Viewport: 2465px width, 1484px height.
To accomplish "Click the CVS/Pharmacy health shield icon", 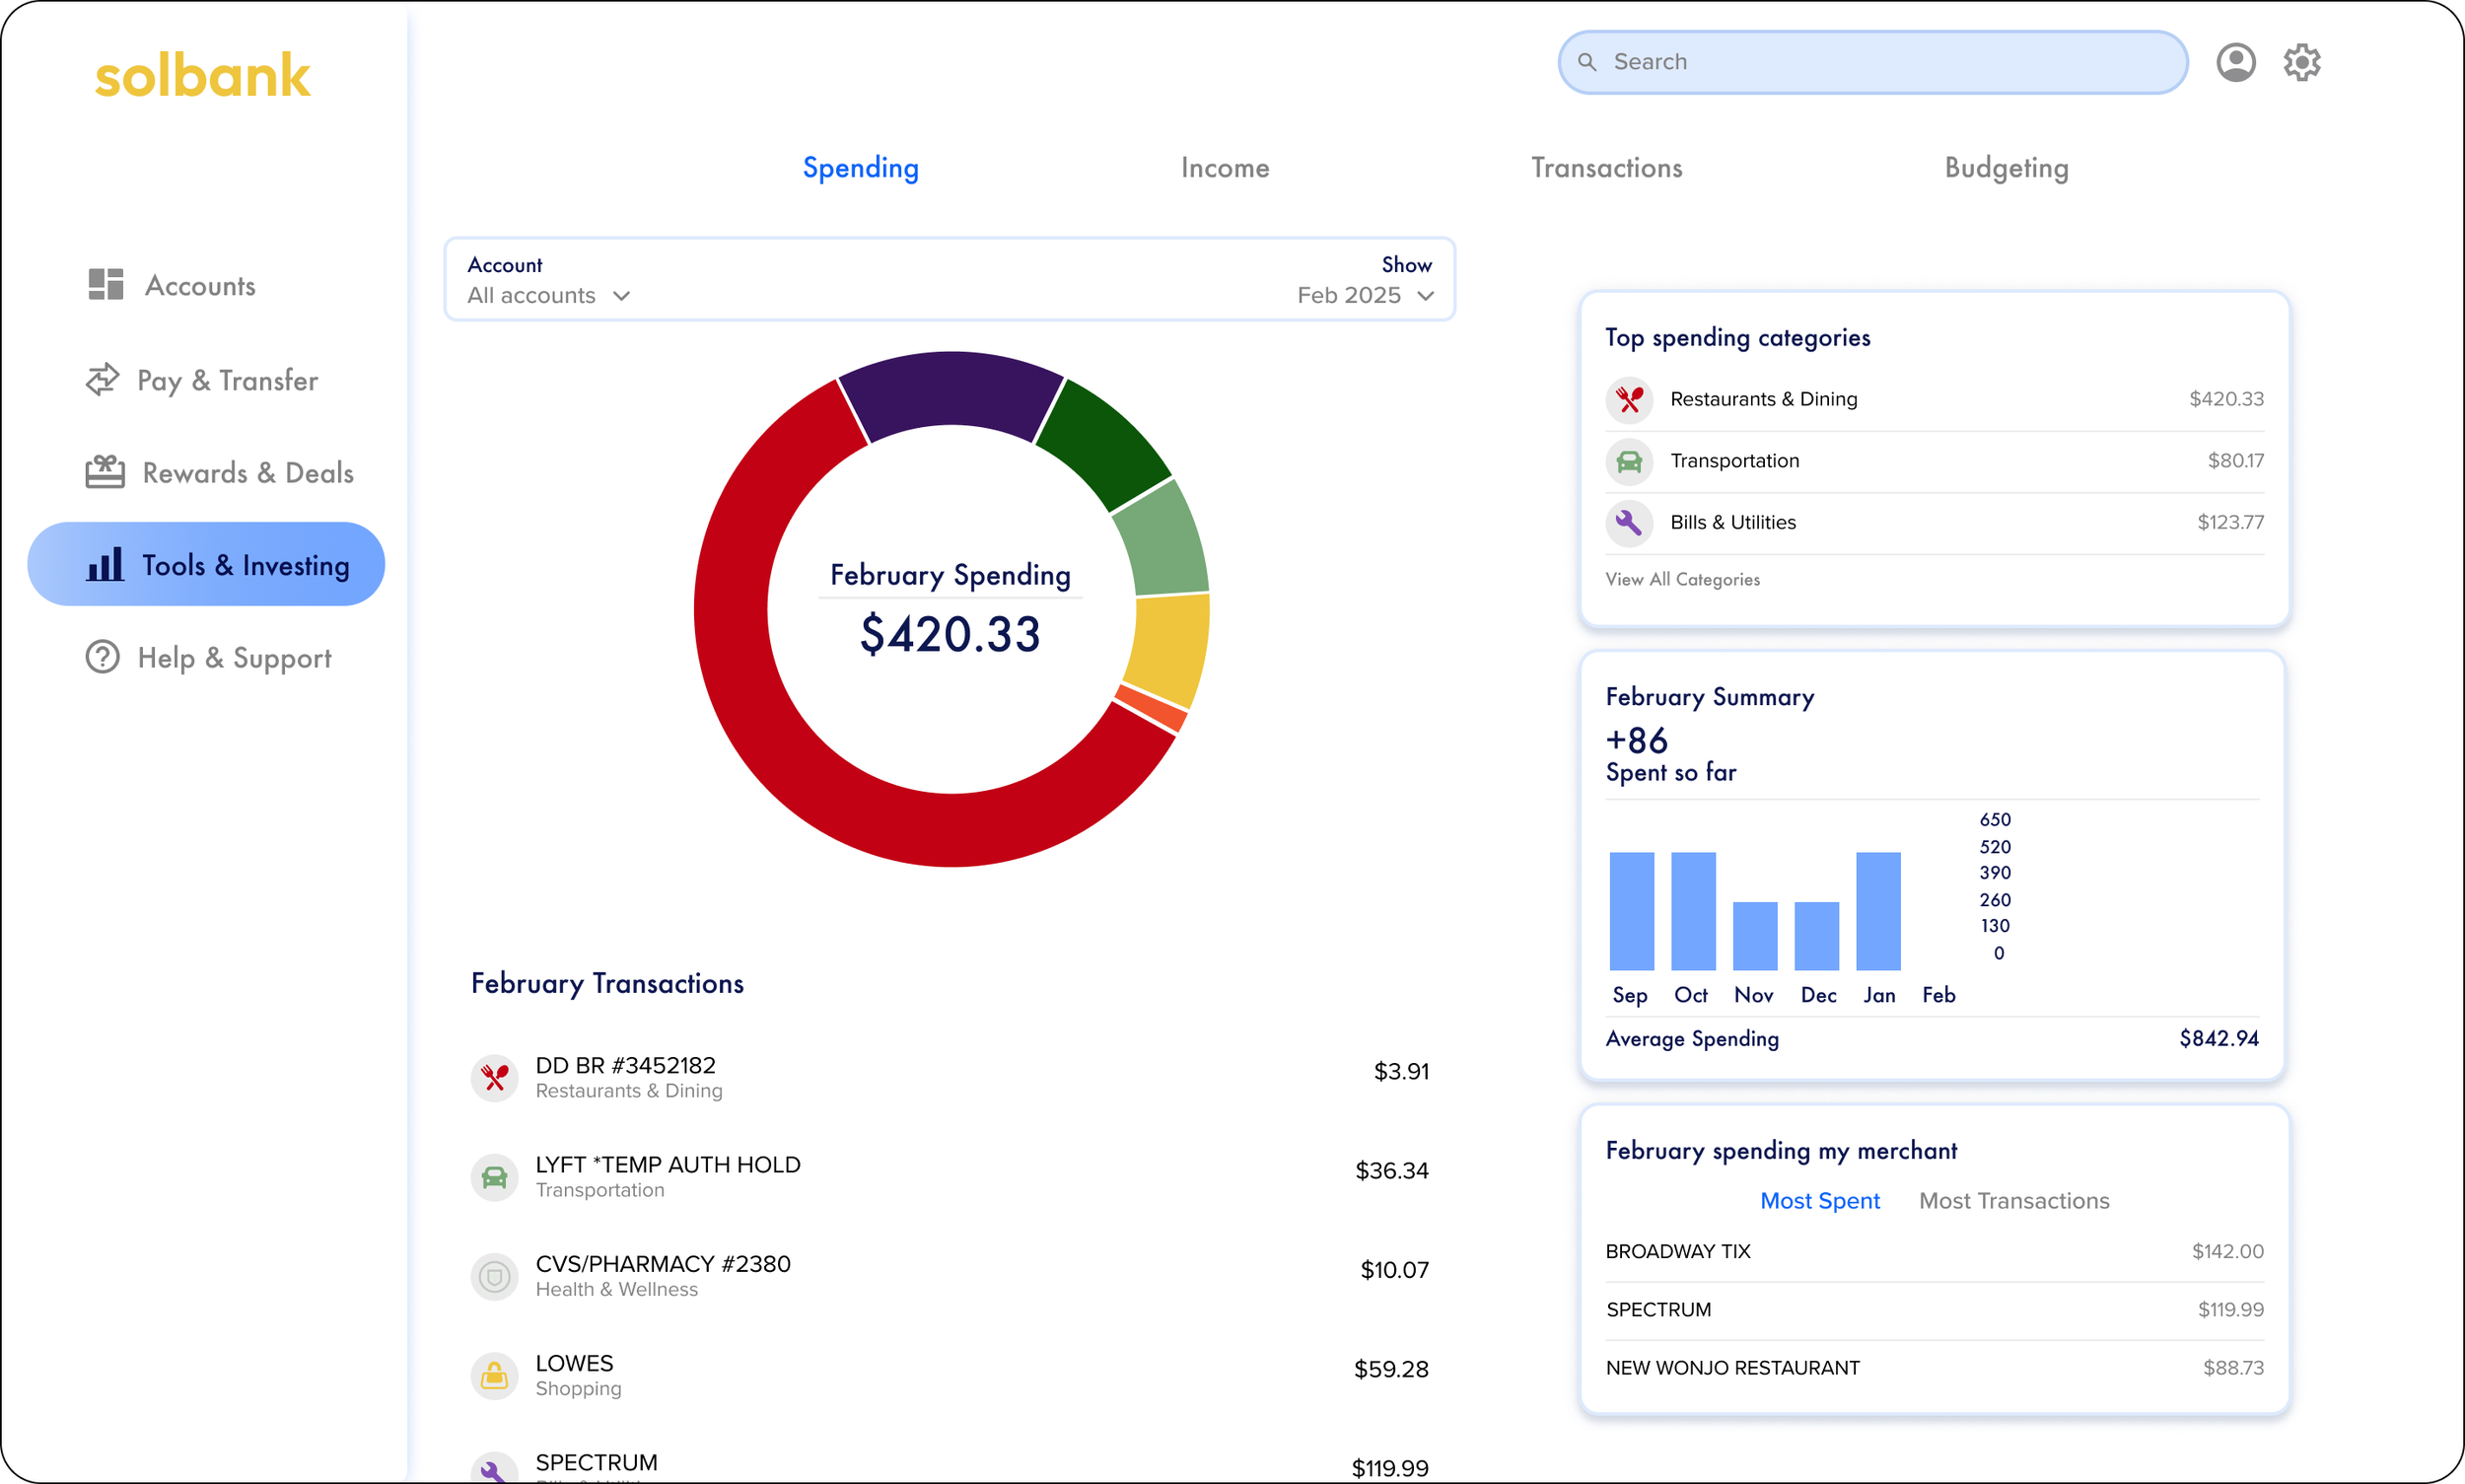I will 494,1277.
